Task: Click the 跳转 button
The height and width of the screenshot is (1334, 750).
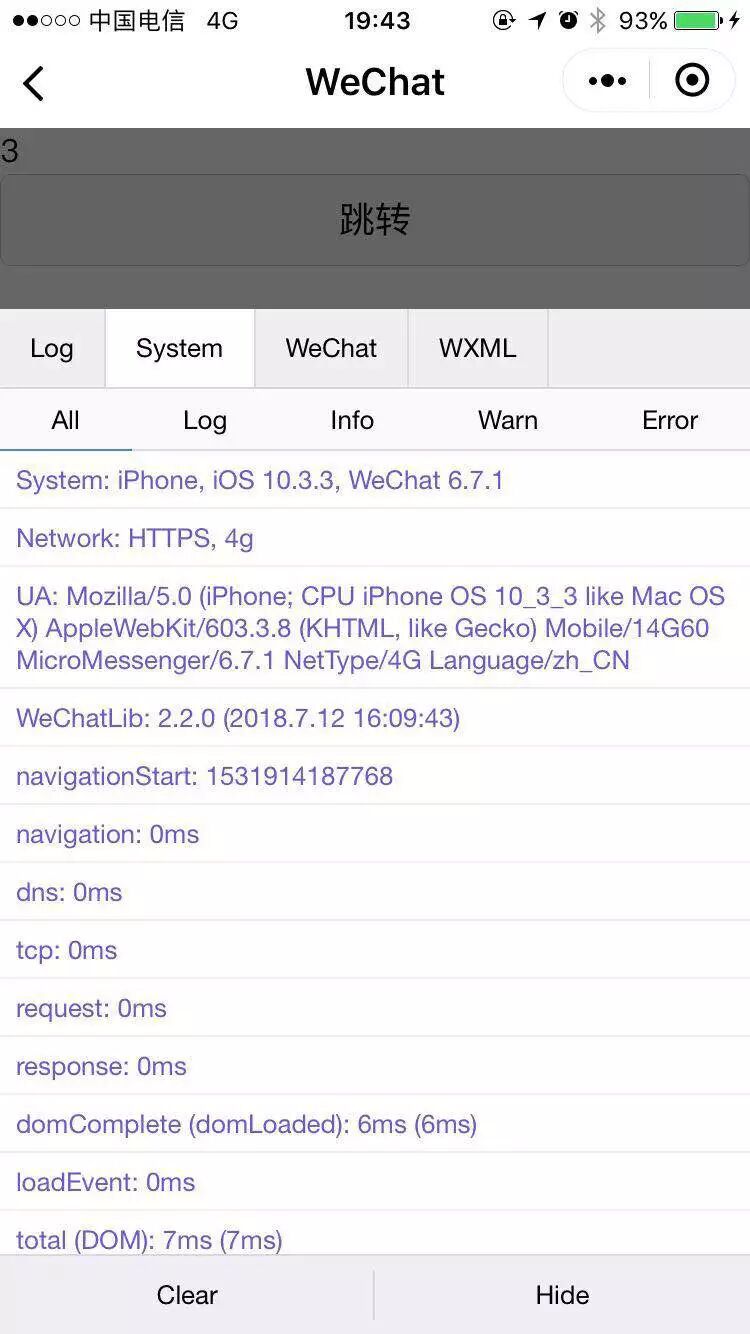Action: [x=375, y=220]
